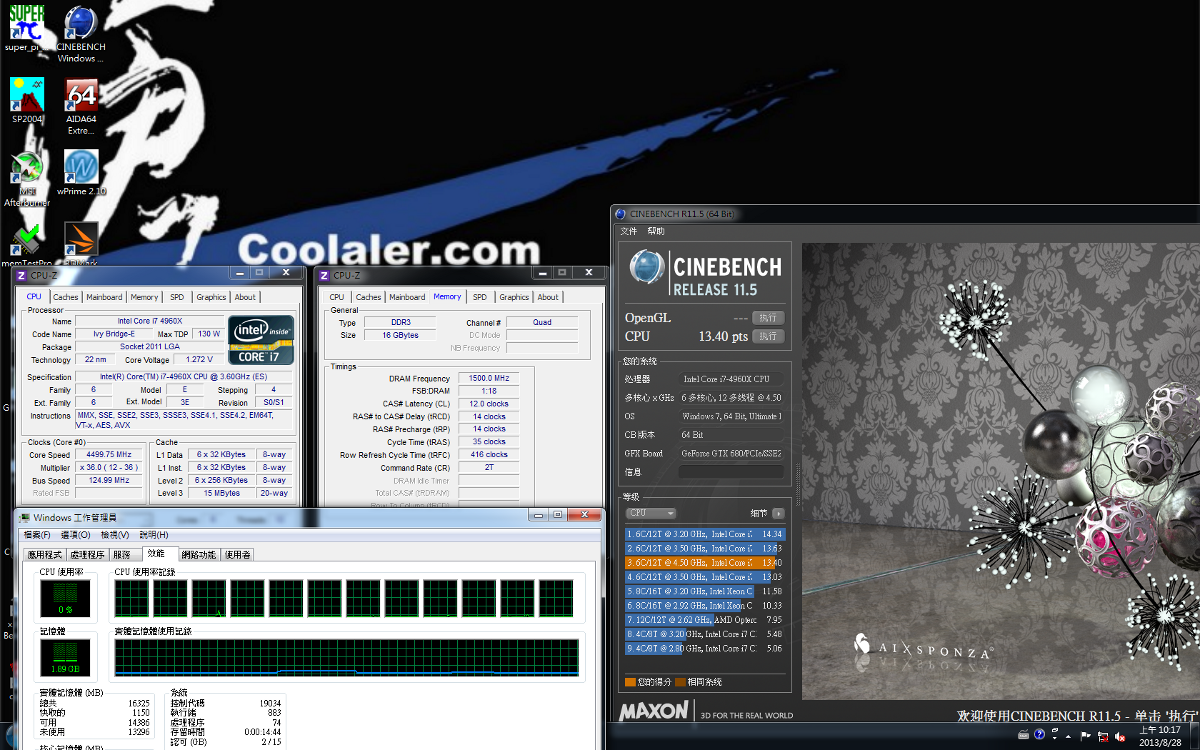This screenshot has width=1200, height=750.
Task: Open the memTestPro desktop shortcut
Action: (27, 245)
